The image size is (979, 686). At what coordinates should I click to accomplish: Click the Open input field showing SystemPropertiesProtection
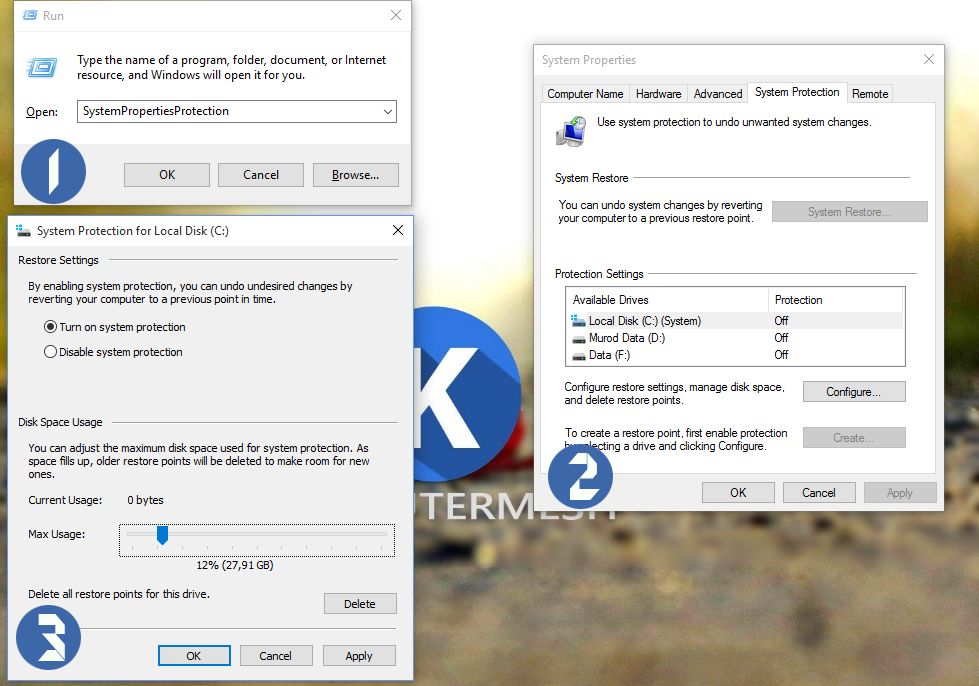pos(230,111)
